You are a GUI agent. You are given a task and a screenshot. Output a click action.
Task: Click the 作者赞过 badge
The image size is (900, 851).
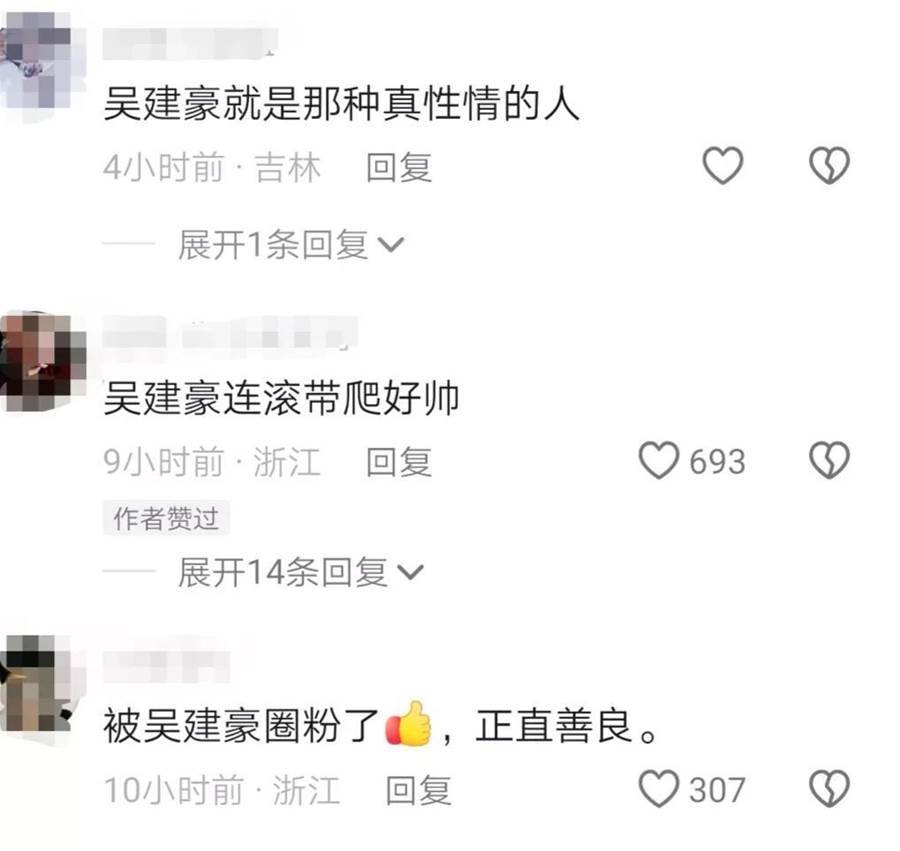click(166, 518)
